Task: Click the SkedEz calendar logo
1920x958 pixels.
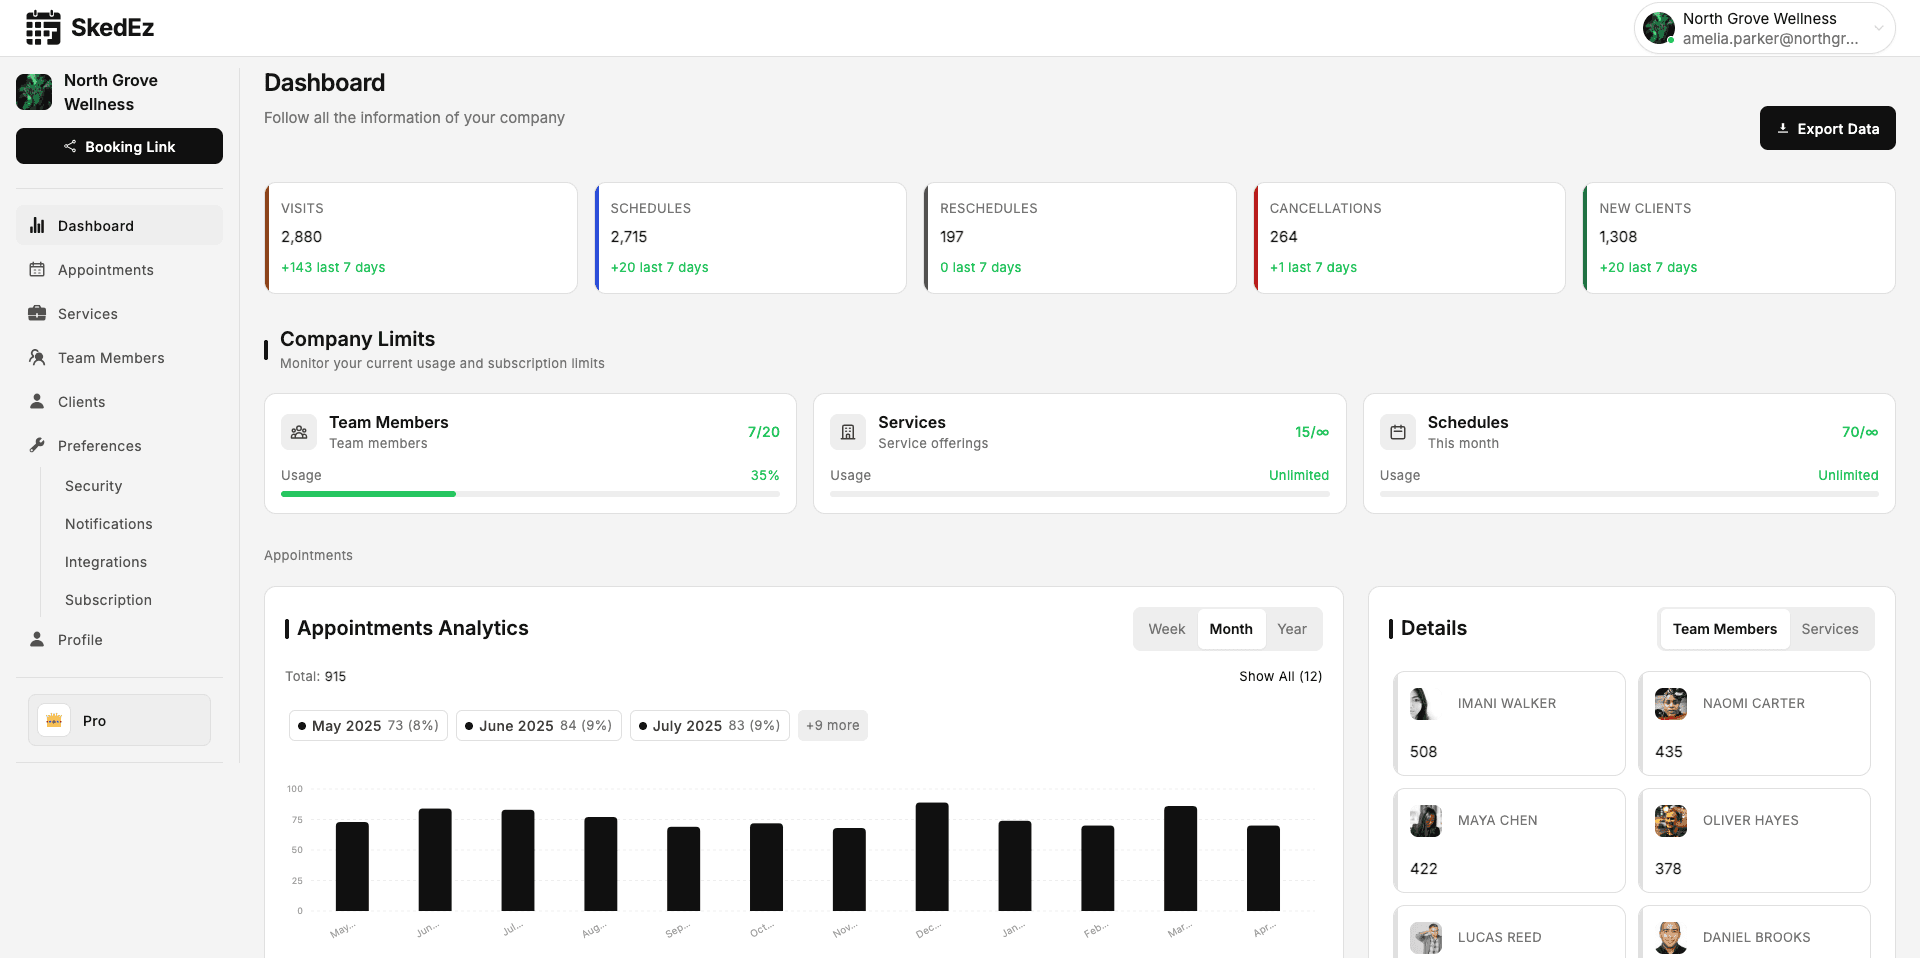Action: pos(42,27)
